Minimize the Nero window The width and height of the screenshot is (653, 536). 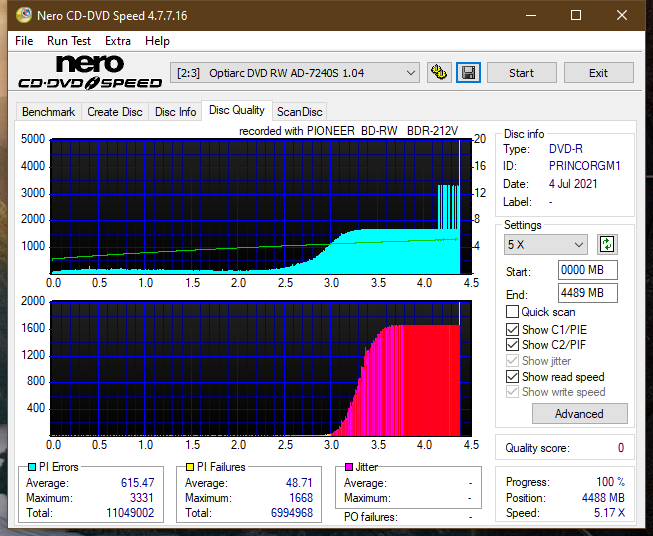(531, 15)
